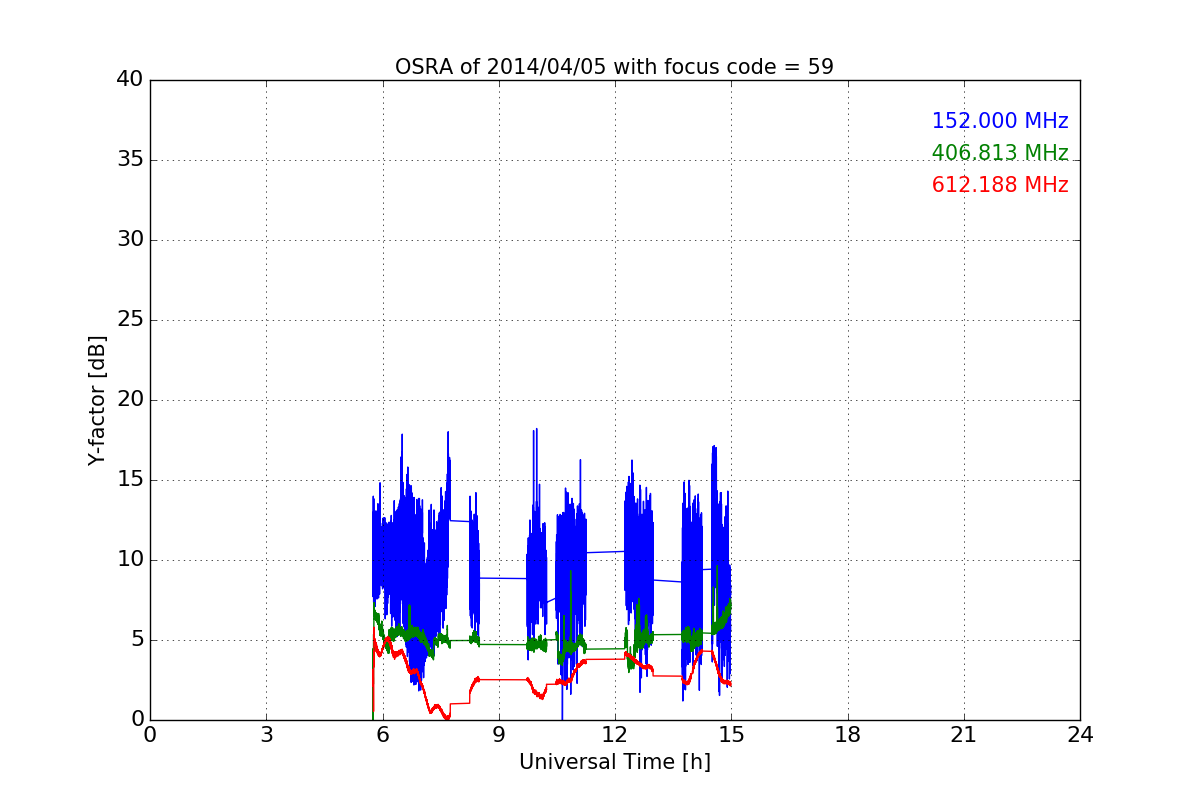Click the y-axis tick label 40
This screenshot has width=1200, height=800.
[130, 80]
